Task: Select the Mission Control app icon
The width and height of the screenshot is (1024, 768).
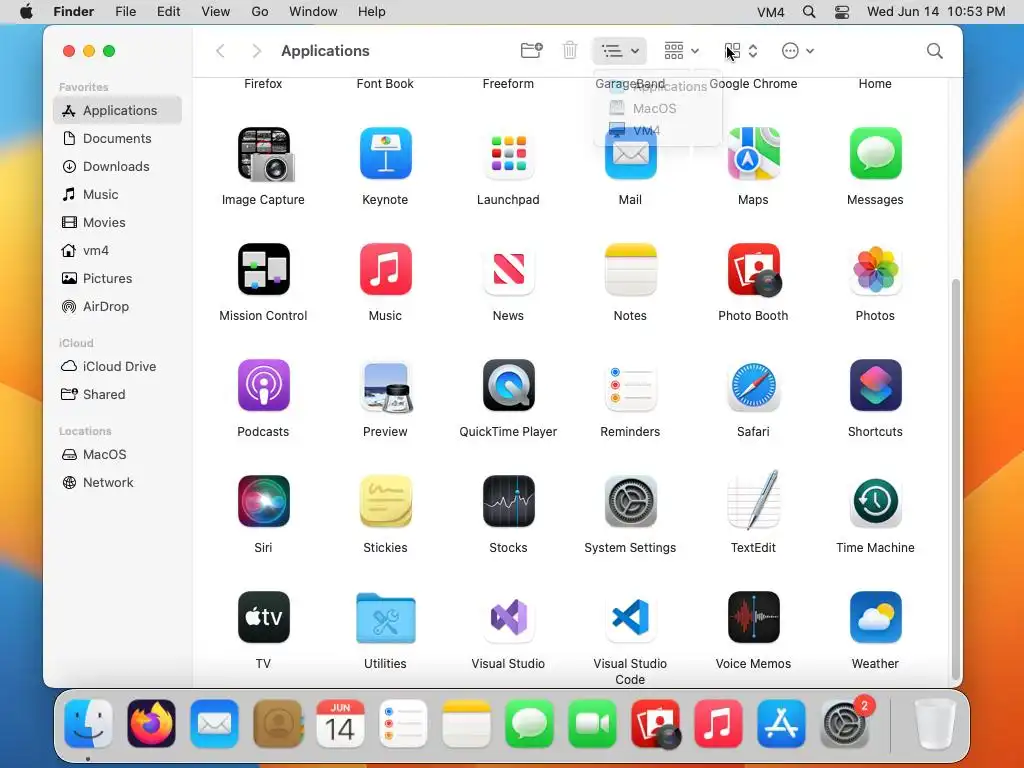Action: tap(263, 270)
